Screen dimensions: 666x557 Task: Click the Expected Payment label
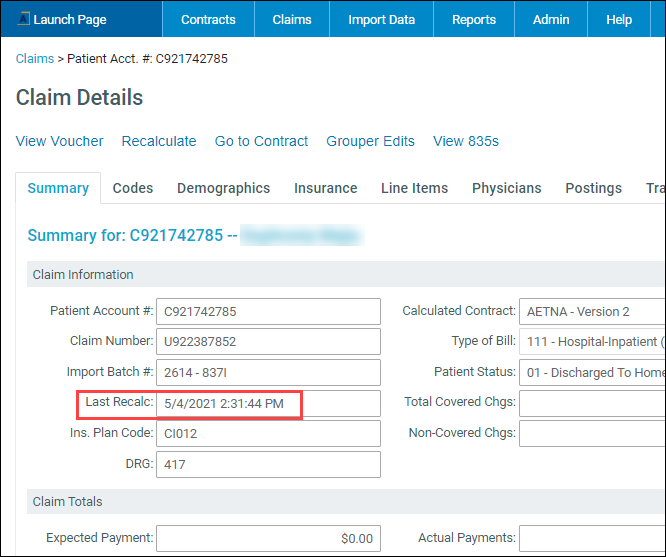point(100,537)
